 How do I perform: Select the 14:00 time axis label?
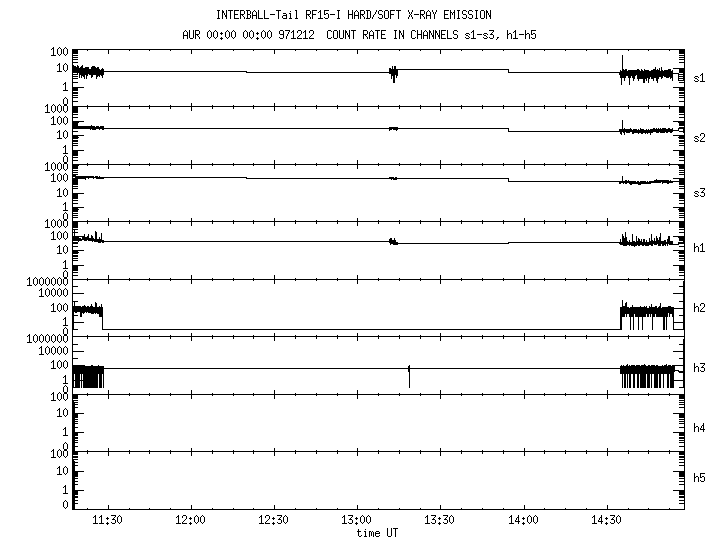pos(522,521)
